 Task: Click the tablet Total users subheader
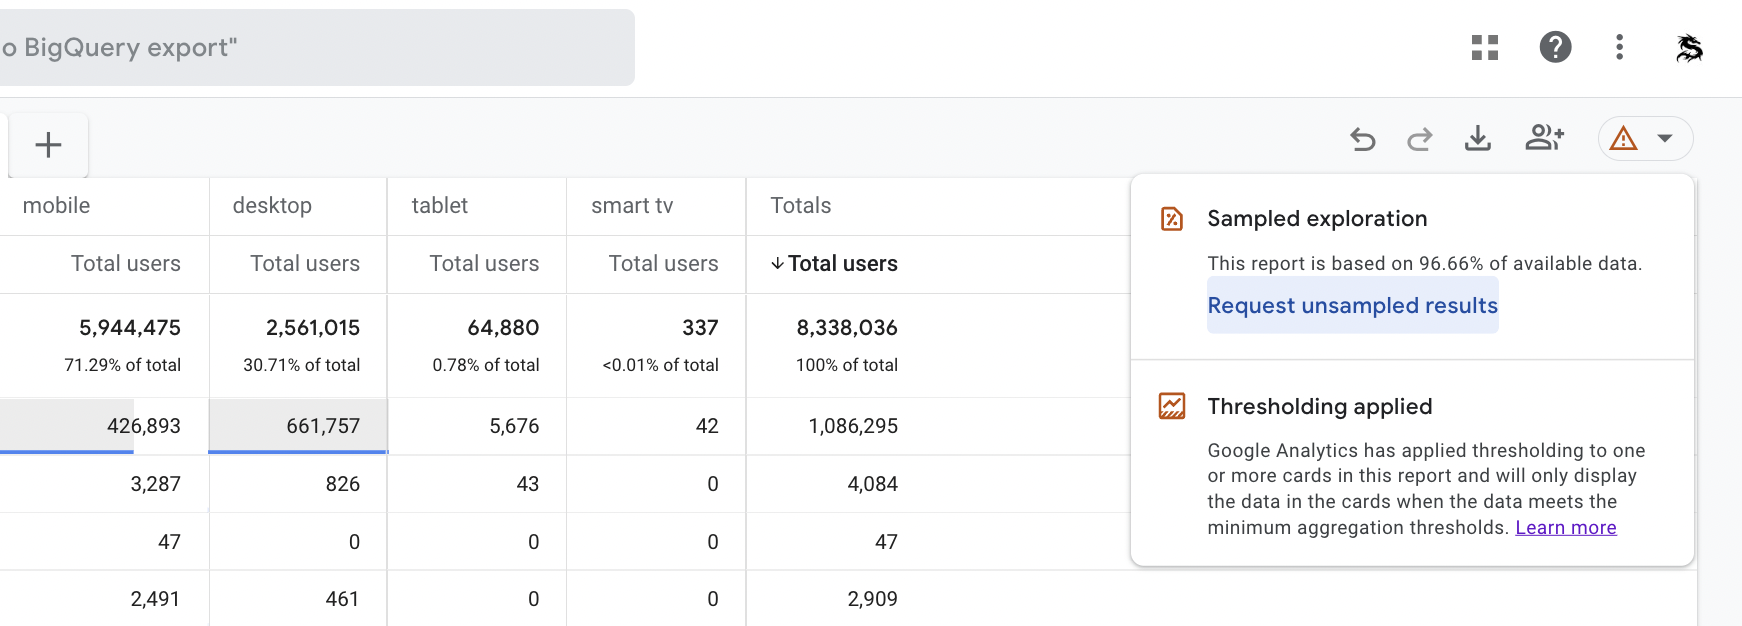pos(484,264)
